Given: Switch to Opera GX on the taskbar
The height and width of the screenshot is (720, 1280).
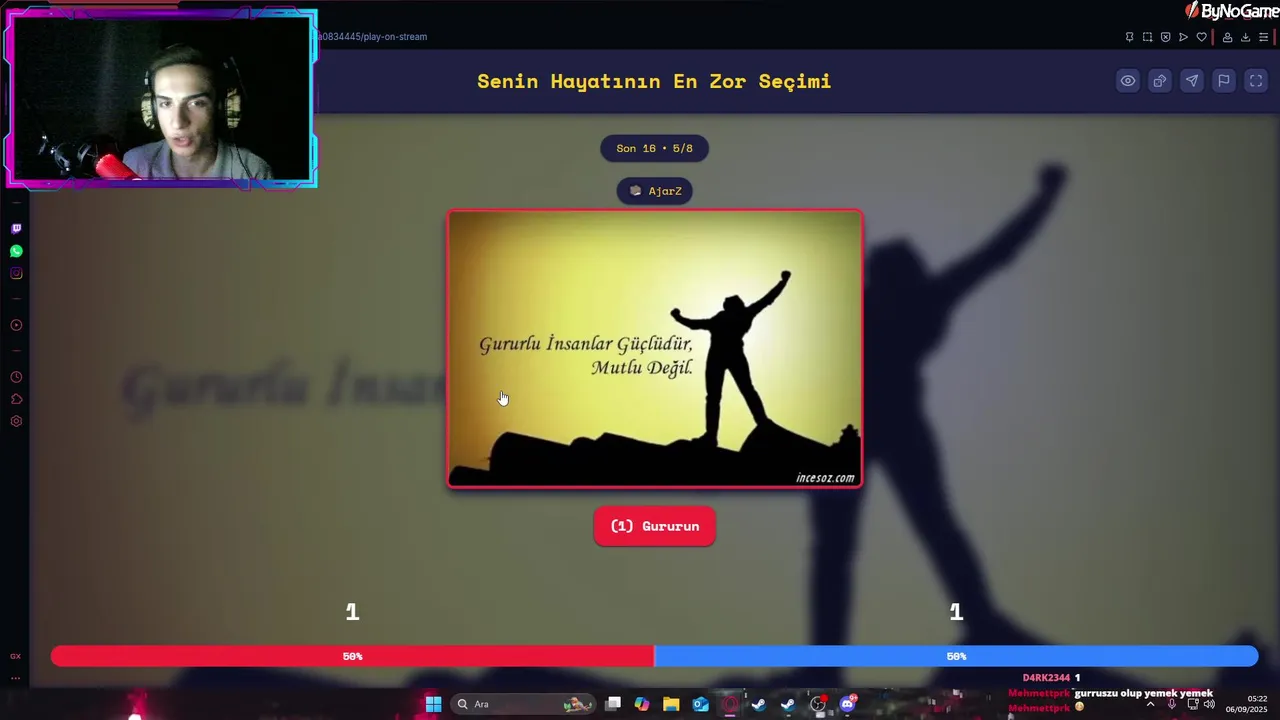Looking at the screenshot, I should click(730, 704).
